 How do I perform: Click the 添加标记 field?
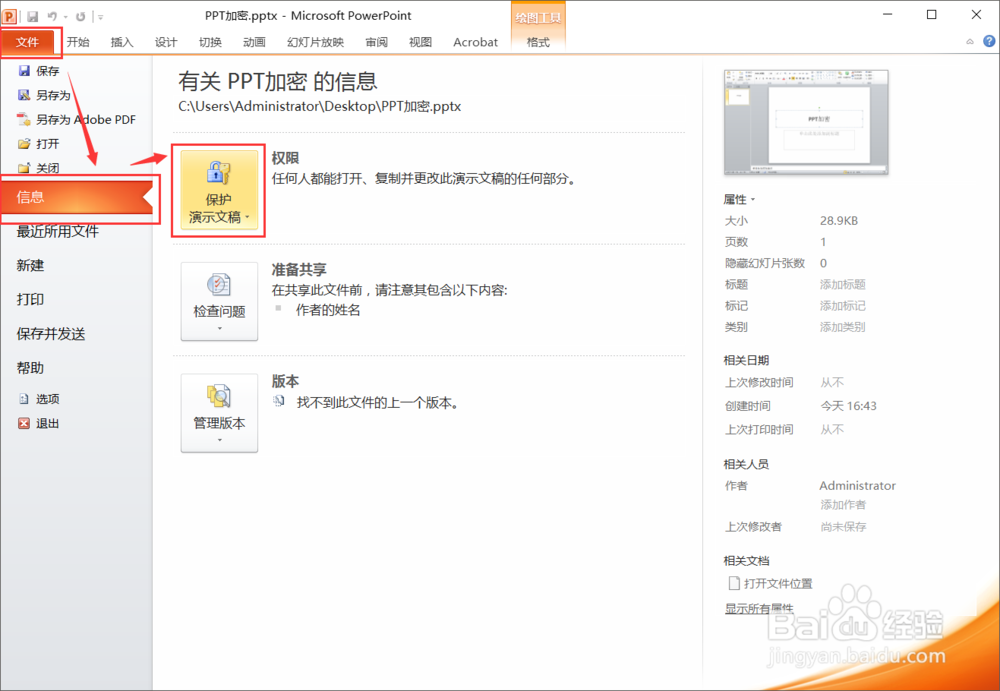coord(842,306)
